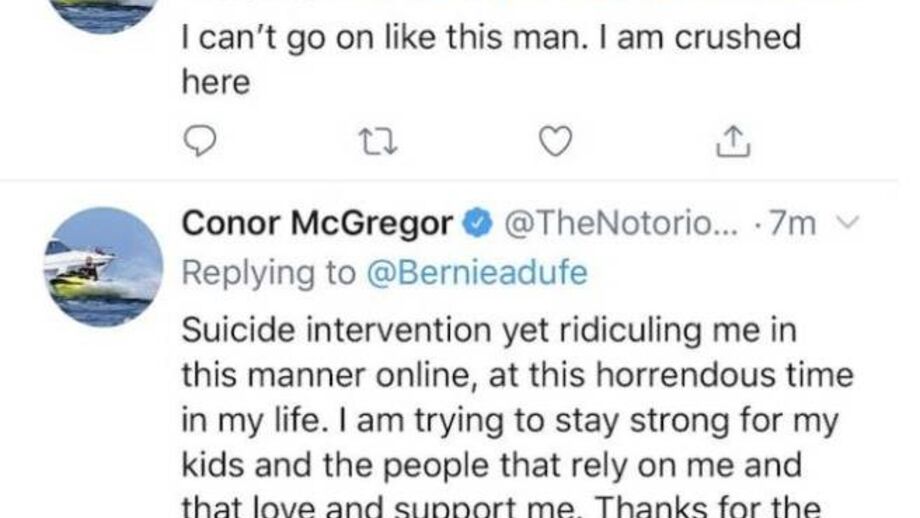Open Conor McGregor's jet ski profile picture
Viewport: 920px width, 518px height.
tap(104, 268)
